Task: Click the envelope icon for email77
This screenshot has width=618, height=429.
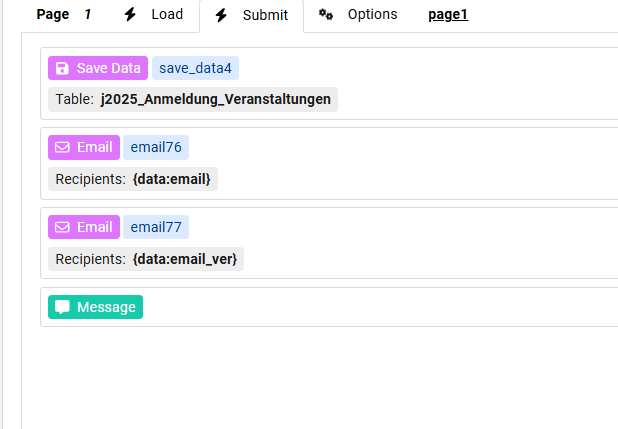Action: 62,227
